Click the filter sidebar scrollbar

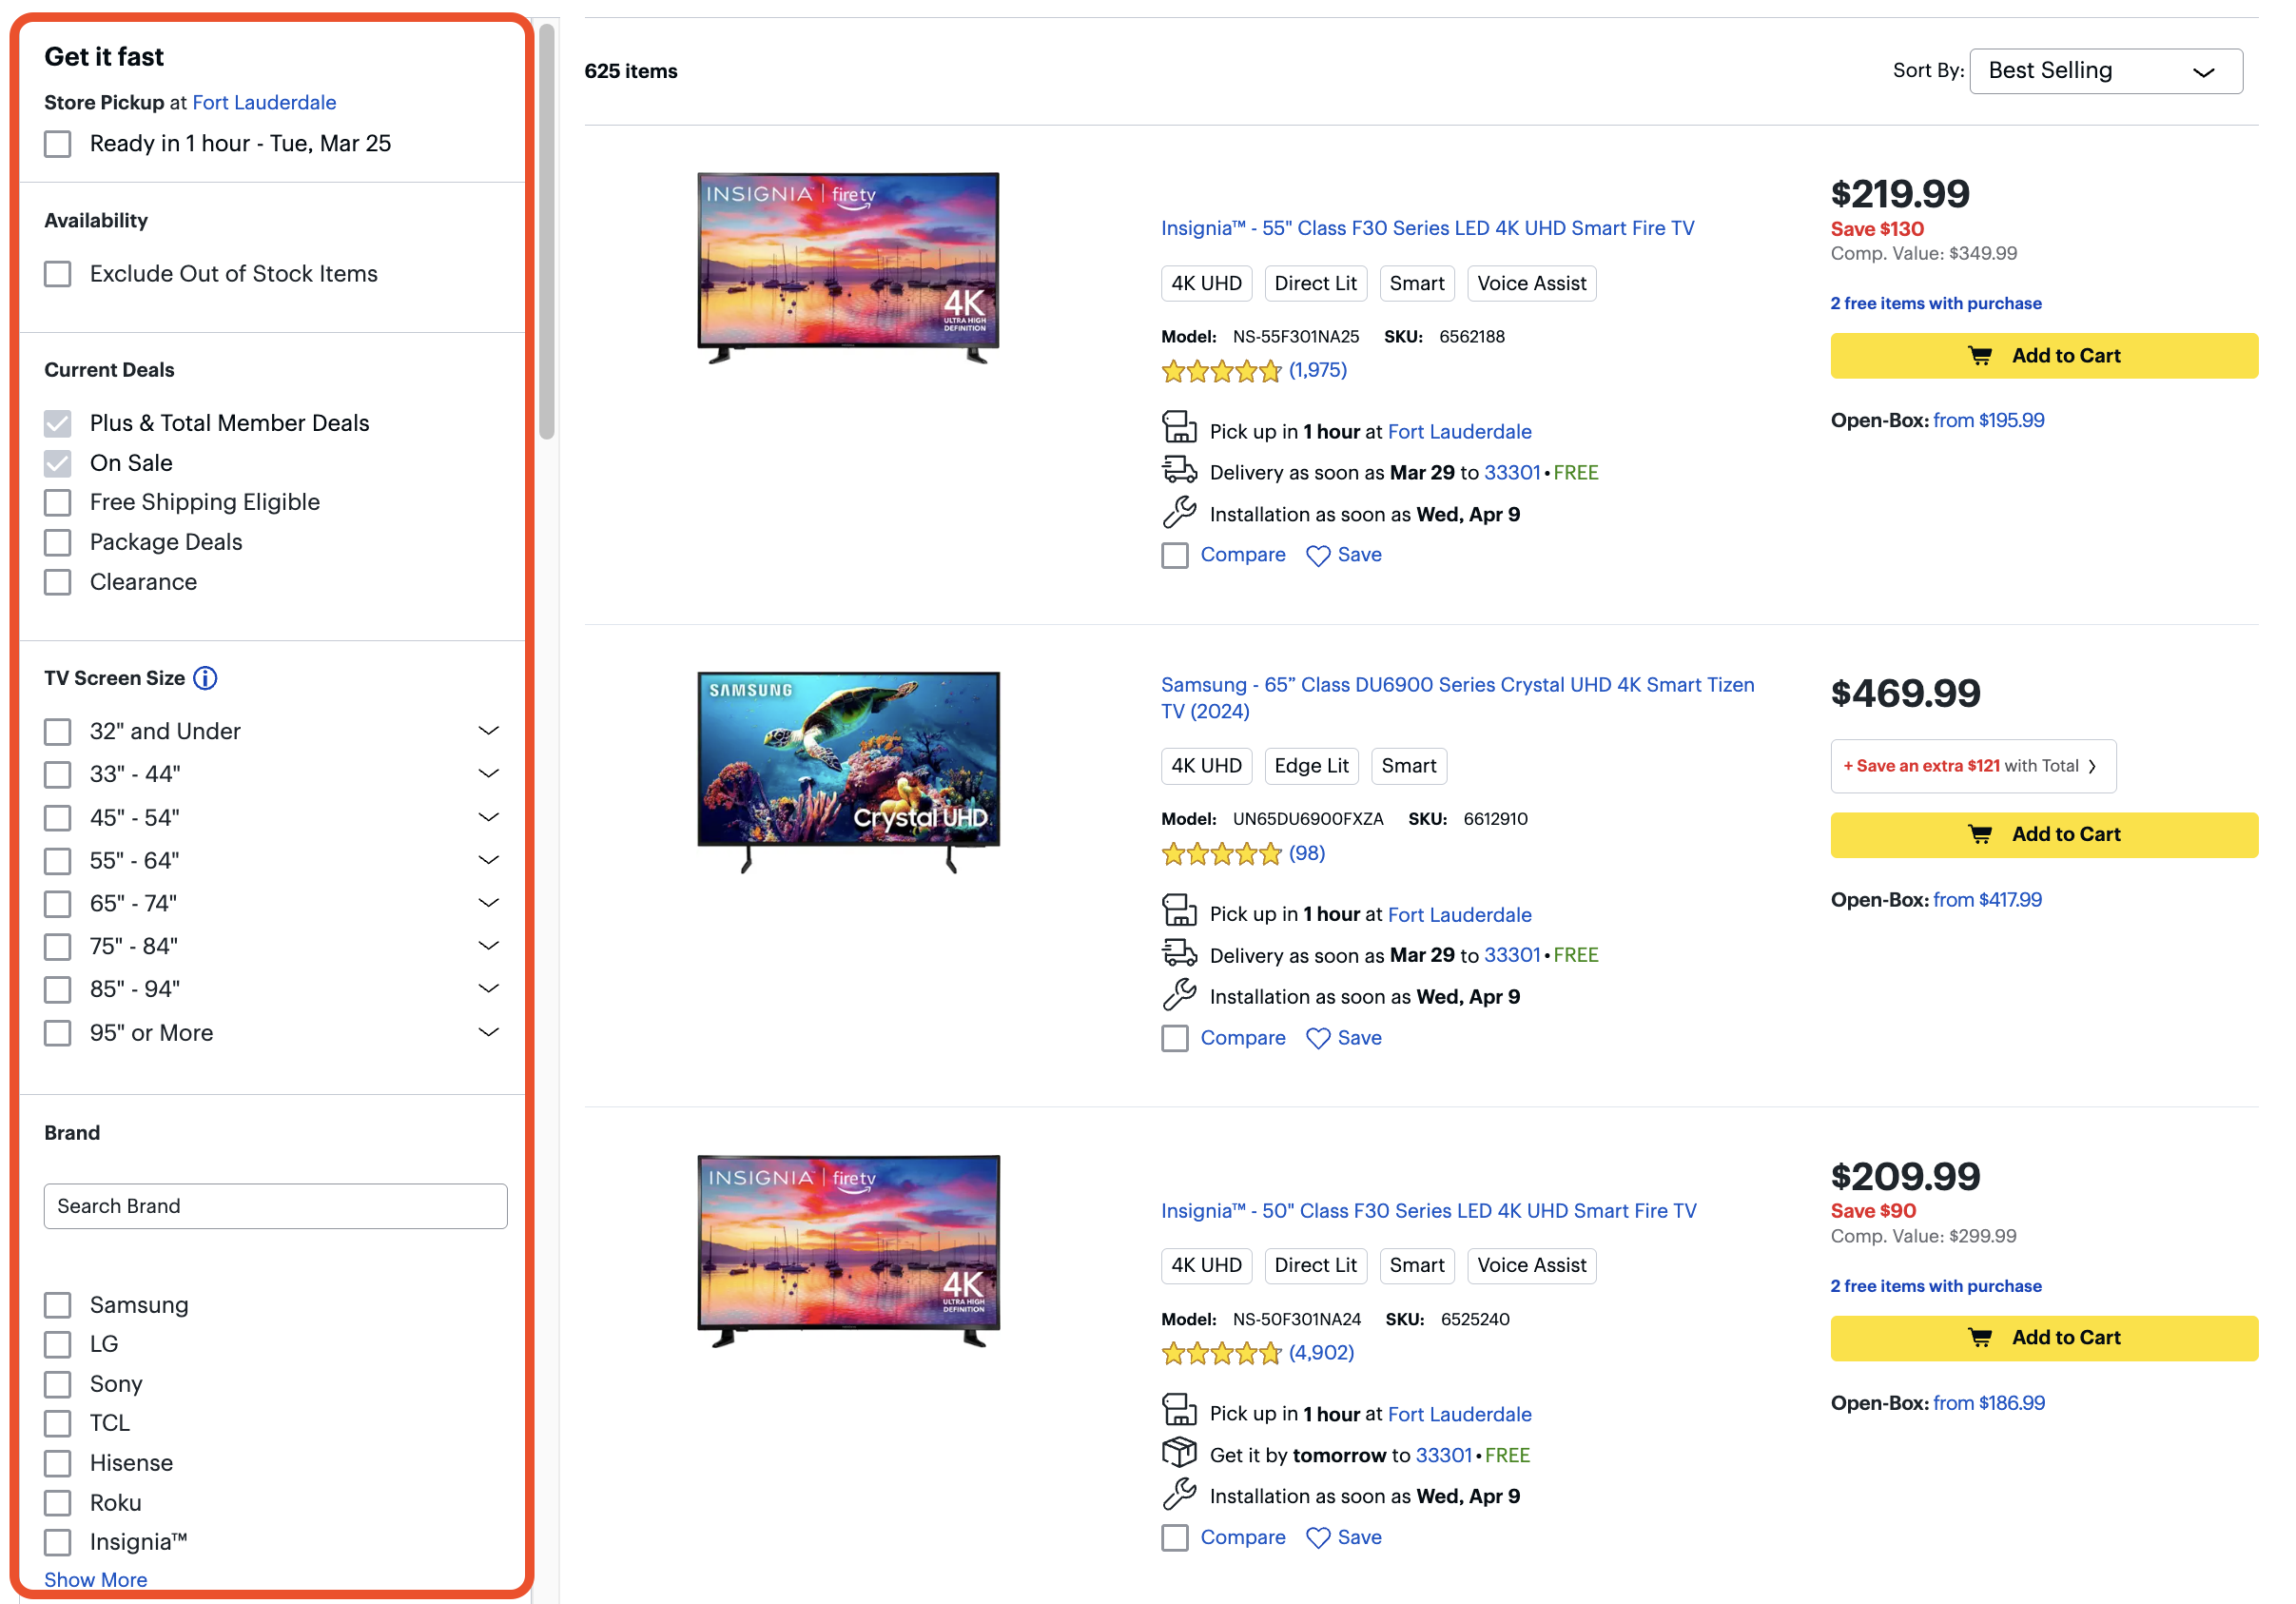(x=546, y=232)
